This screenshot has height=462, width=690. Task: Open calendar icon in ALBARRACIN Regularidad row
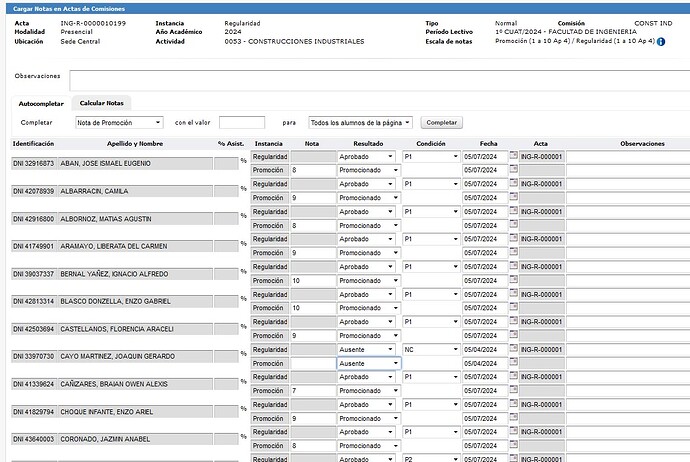[514, 183]
